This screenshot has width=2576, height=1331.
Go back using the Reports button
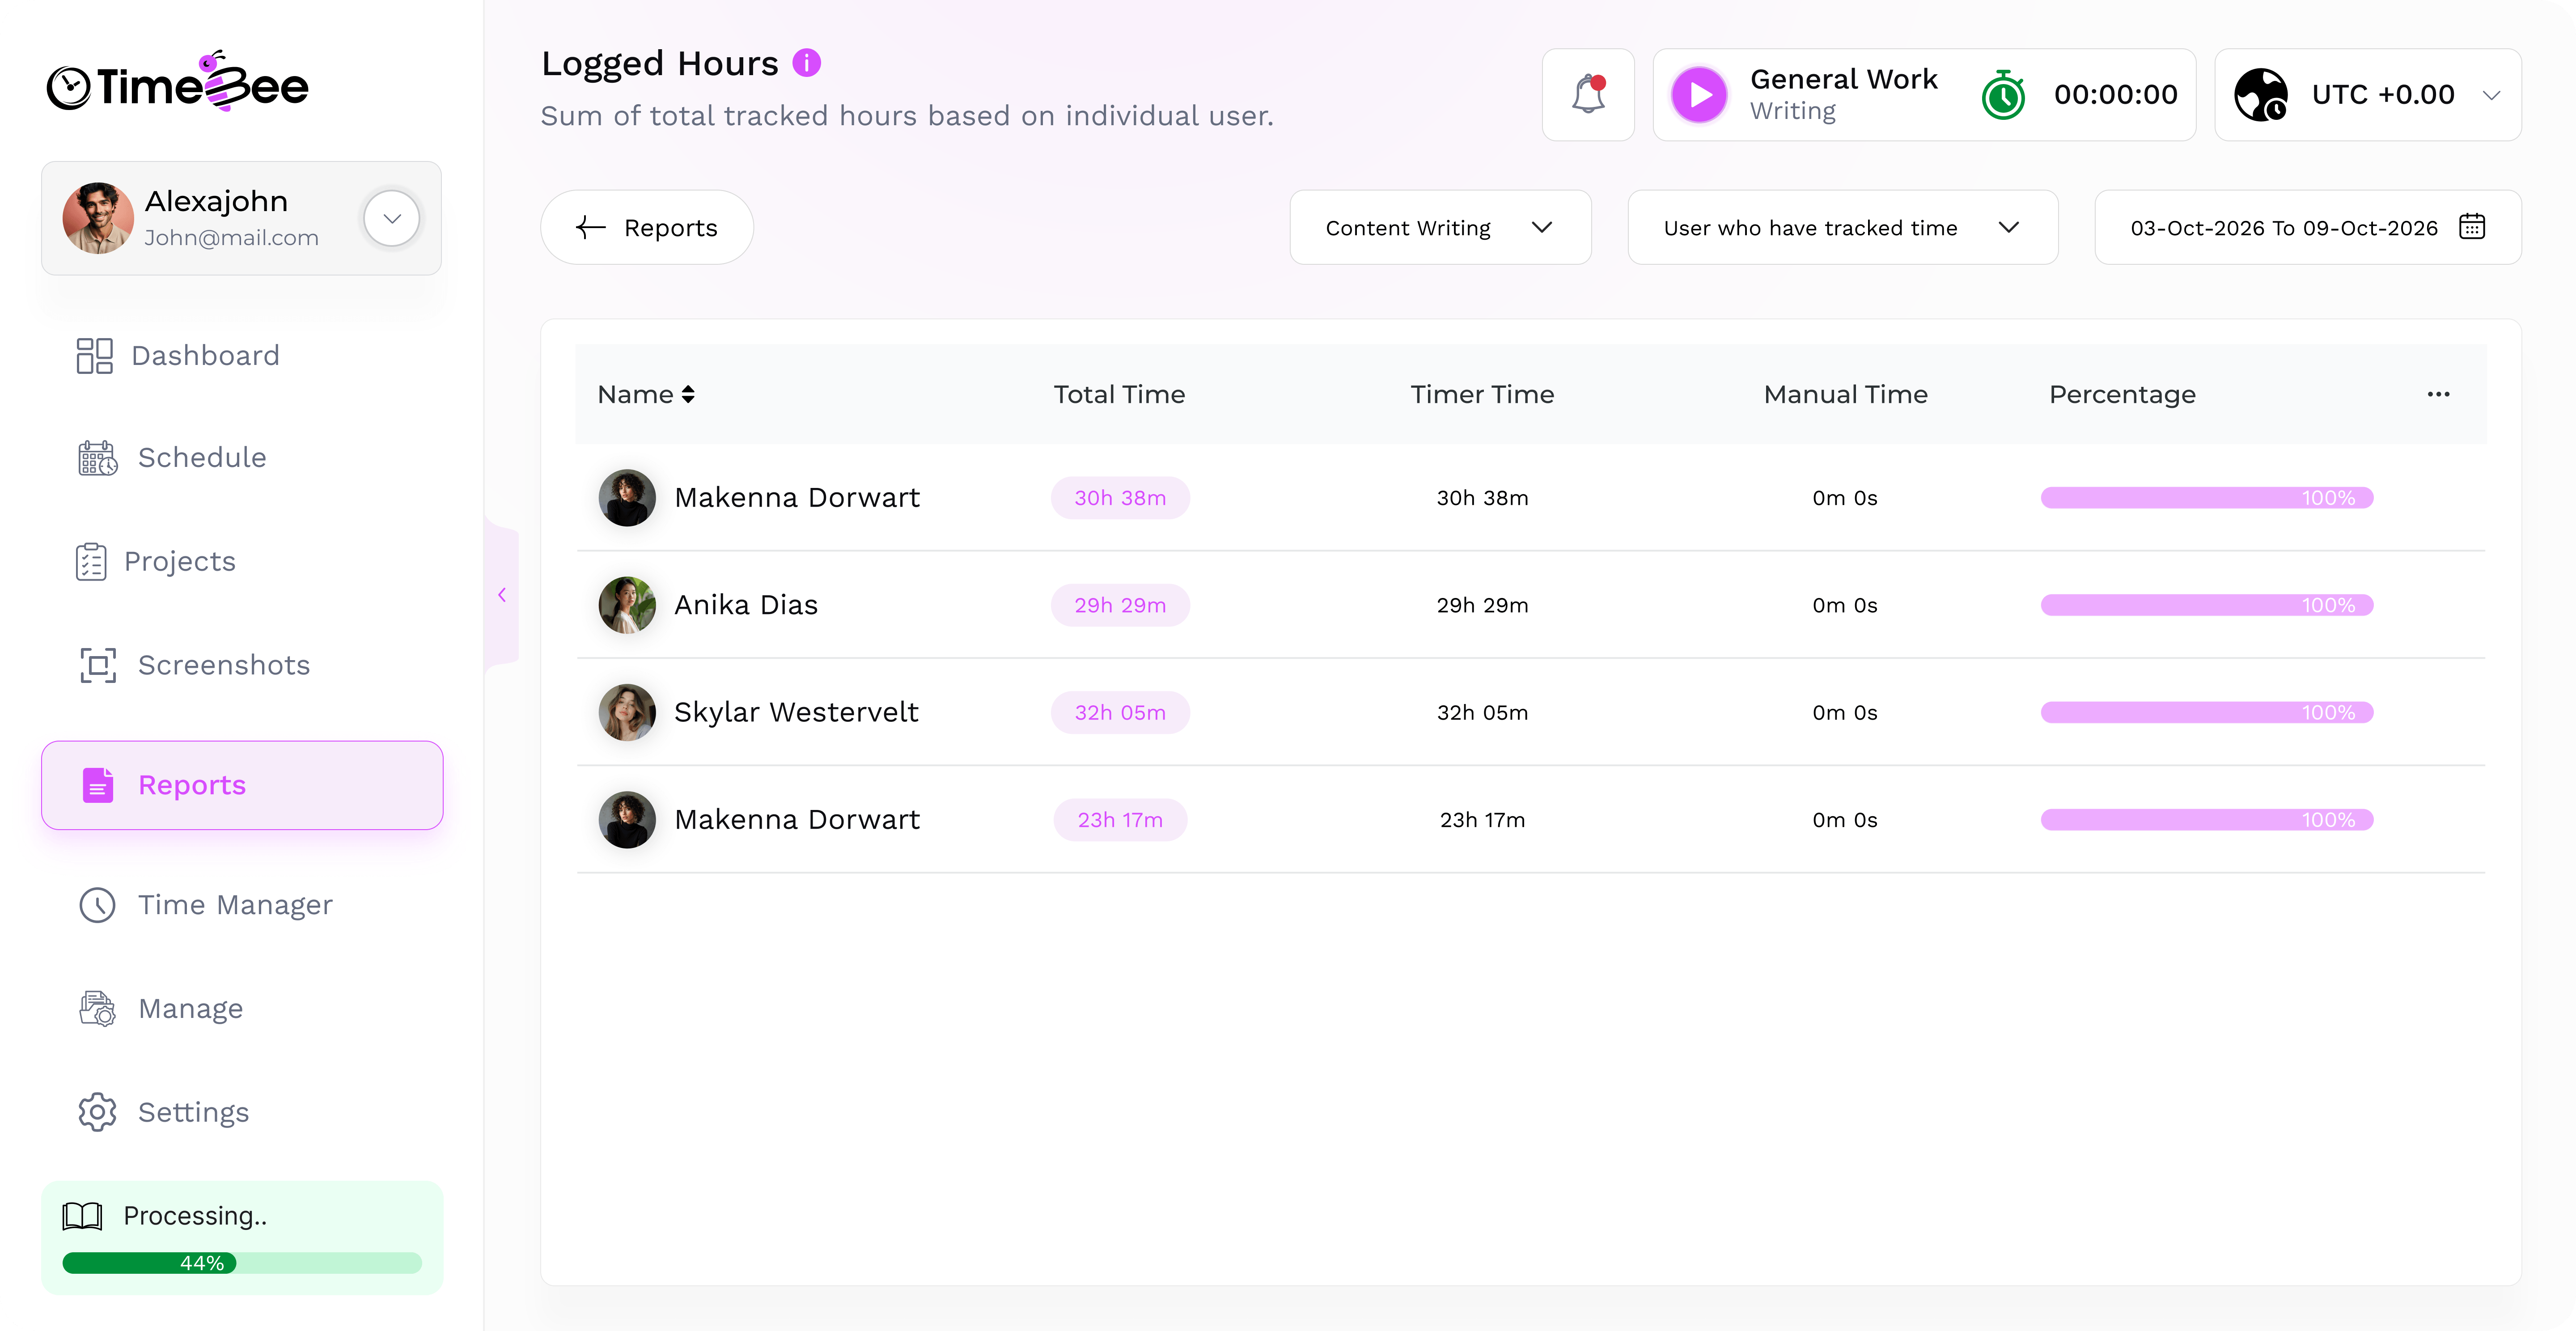(647, 227)
